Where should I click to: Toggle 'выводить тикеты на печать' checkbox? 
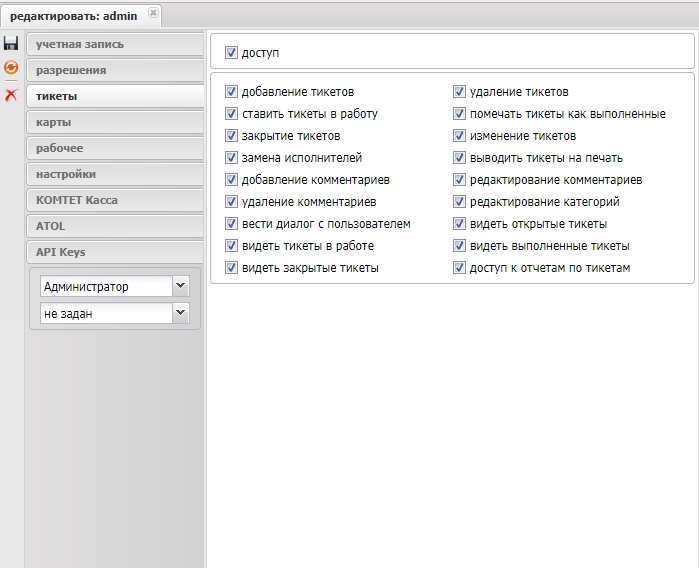point(460,158)
